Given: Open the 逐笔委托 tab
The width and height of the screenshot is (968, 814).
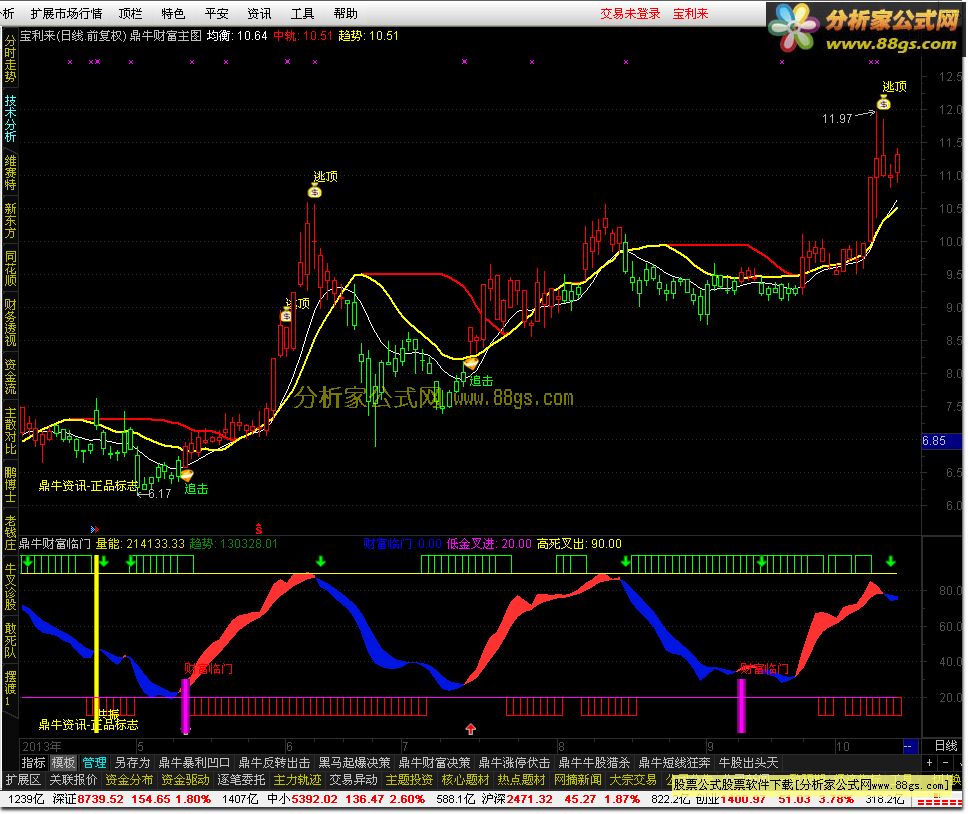Looking at the screenshot, I should tap(241, 780).
